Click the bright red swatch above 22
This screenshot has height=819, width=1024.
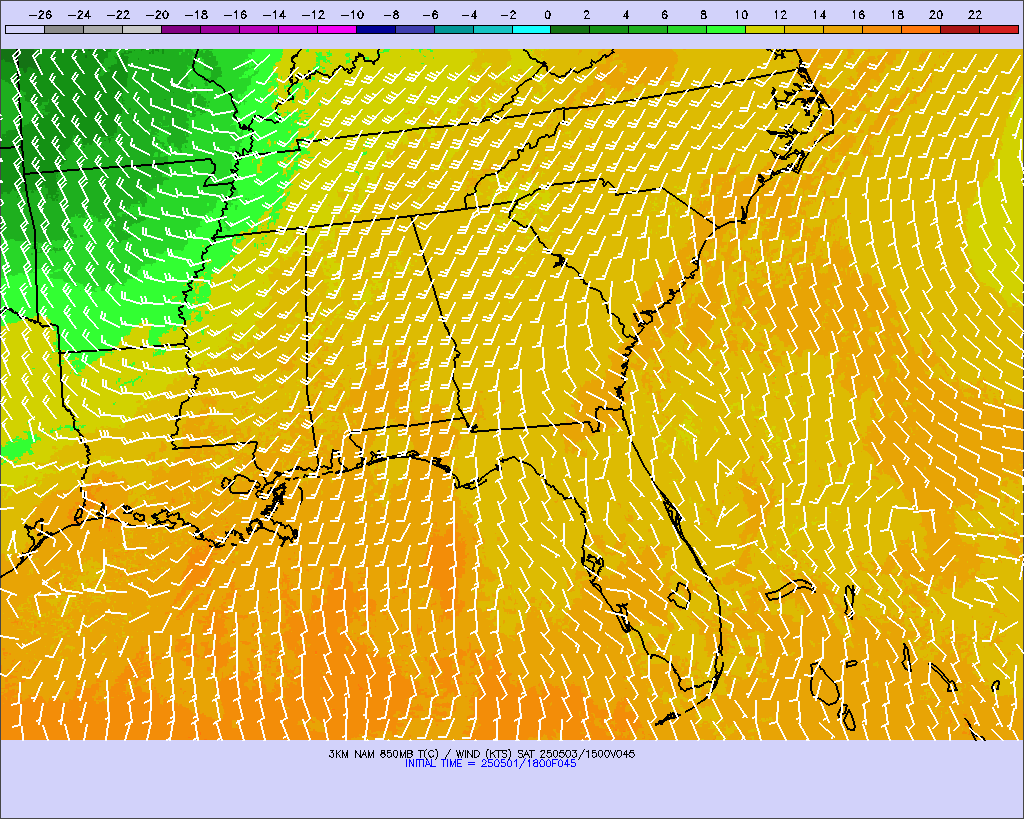point(999,29)
